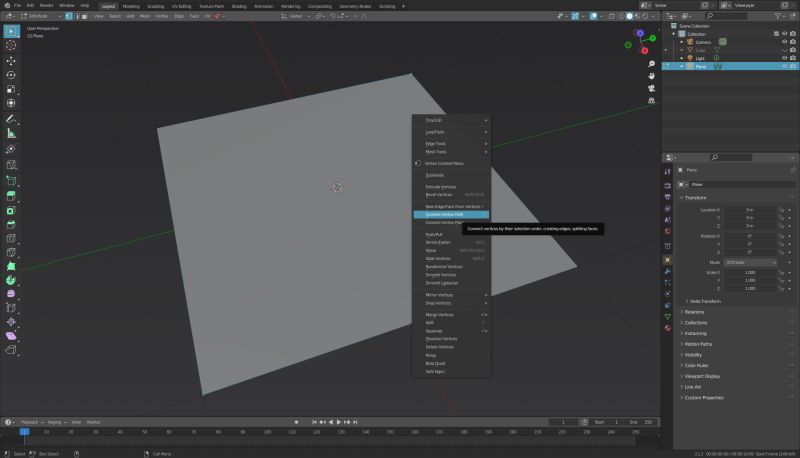Enable vertex select mode

[69, 16]
